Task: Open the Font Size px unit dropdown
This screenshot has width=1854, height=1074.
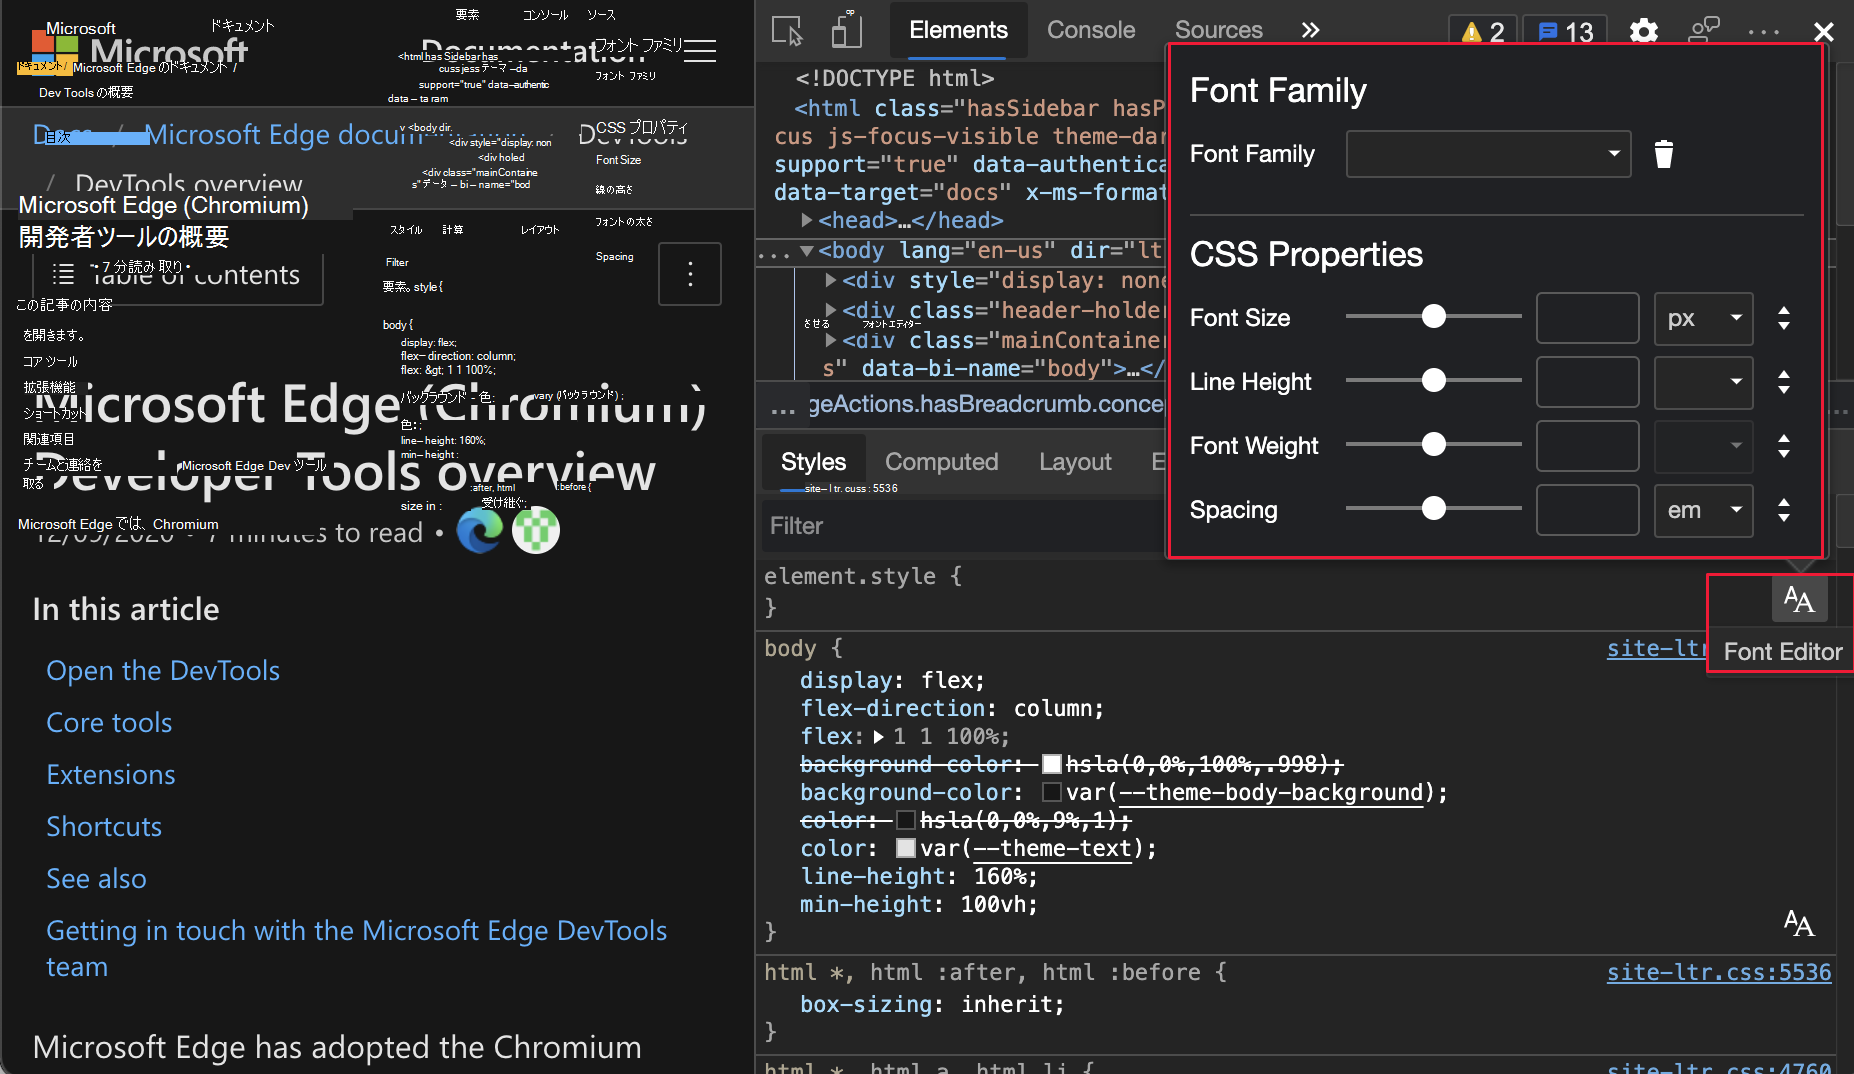Action: (1703, 318)
